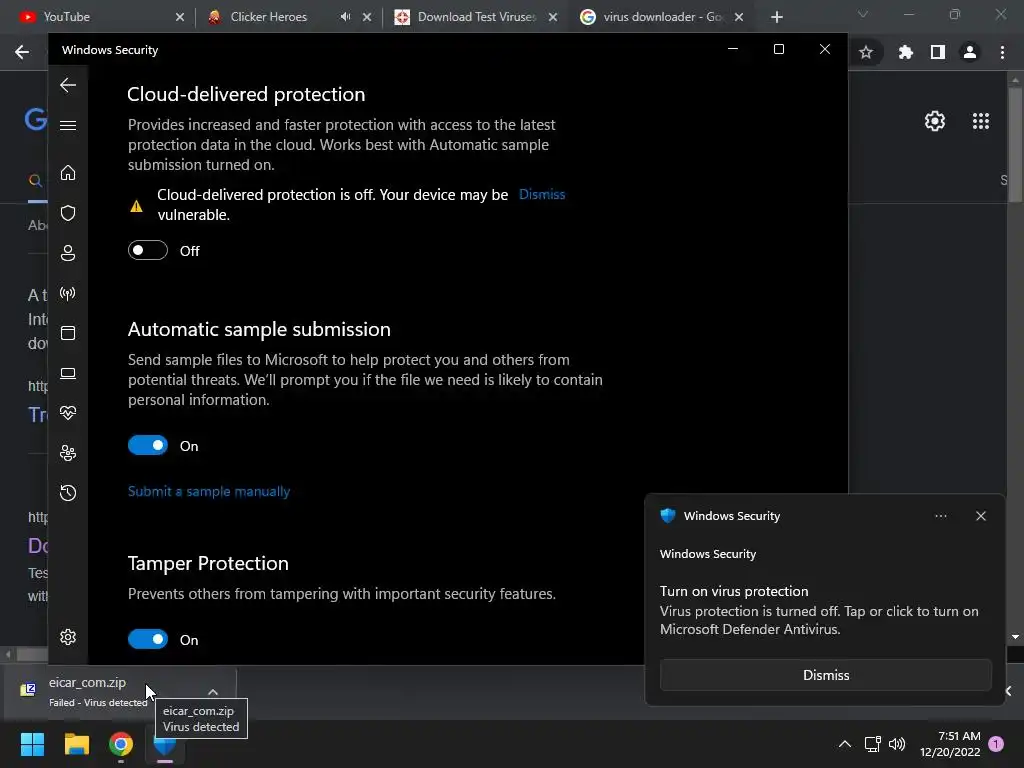The height and width of the screenshot is (768, 1024).
Task: Mute the Clicker Heroes tab audio
Action: pyautogui.click(x=345, y=17)
